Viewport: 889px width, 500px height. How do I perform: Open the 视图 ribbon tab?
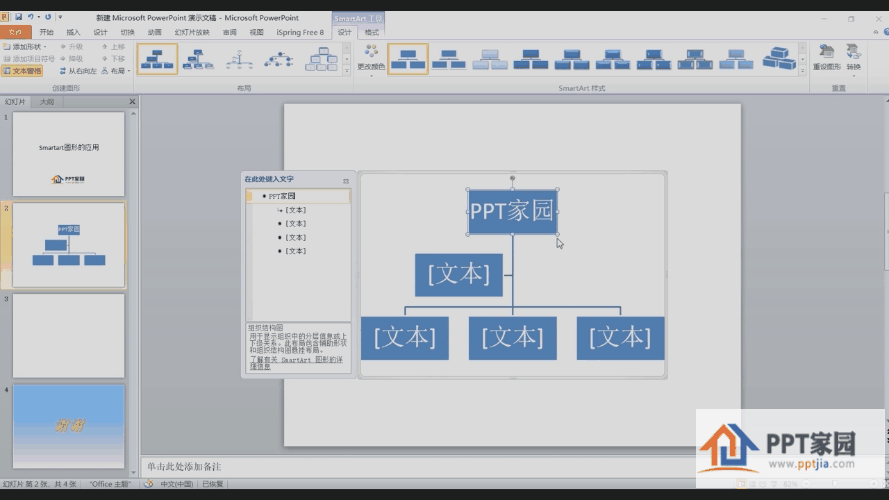coord(257,32)
